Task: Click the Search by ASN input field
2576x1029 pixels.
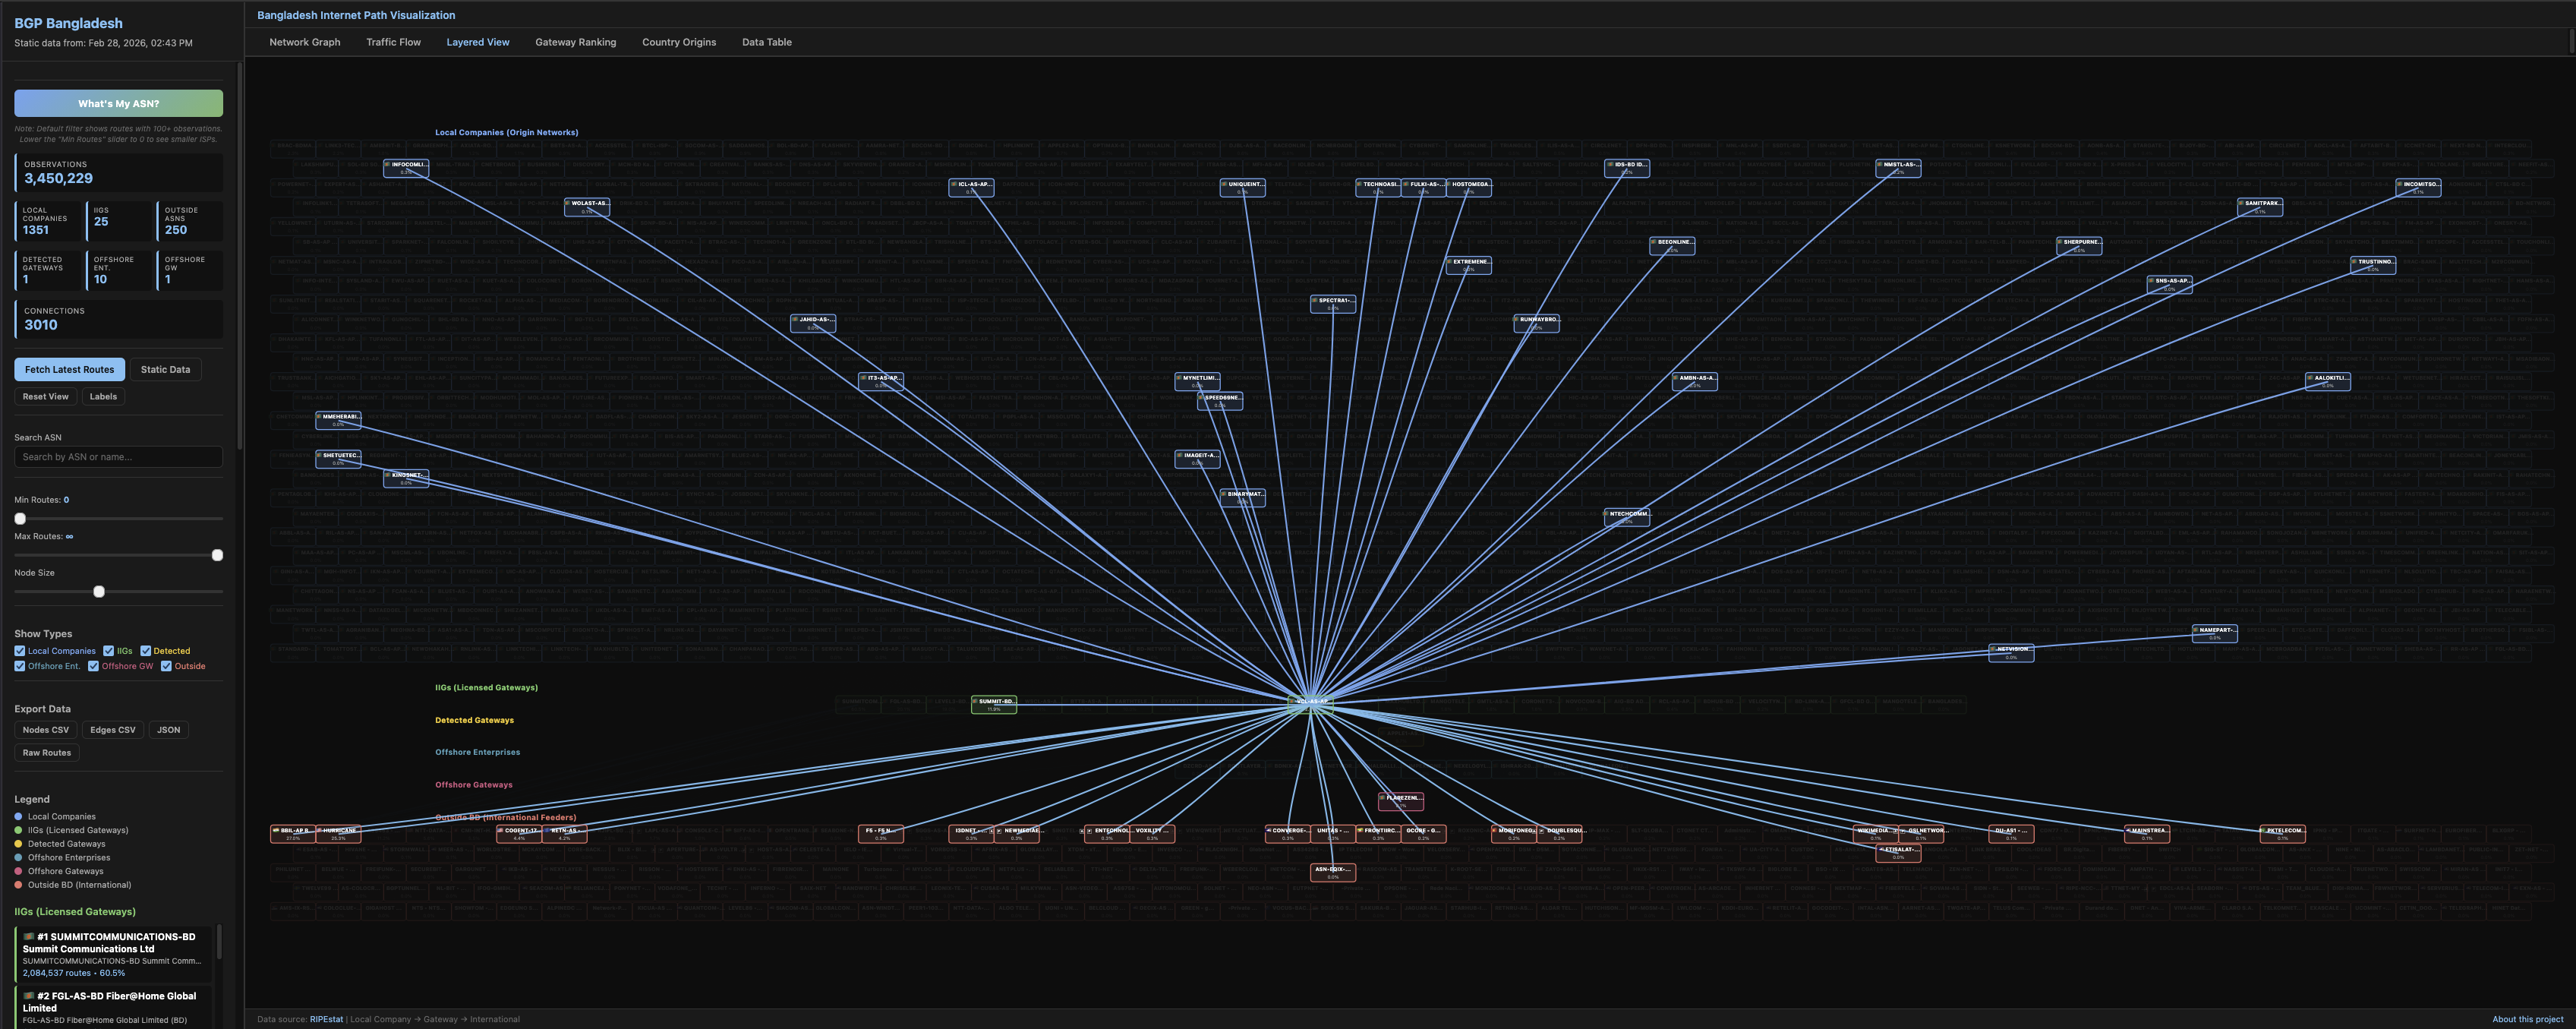Action: tap(118, 457)
